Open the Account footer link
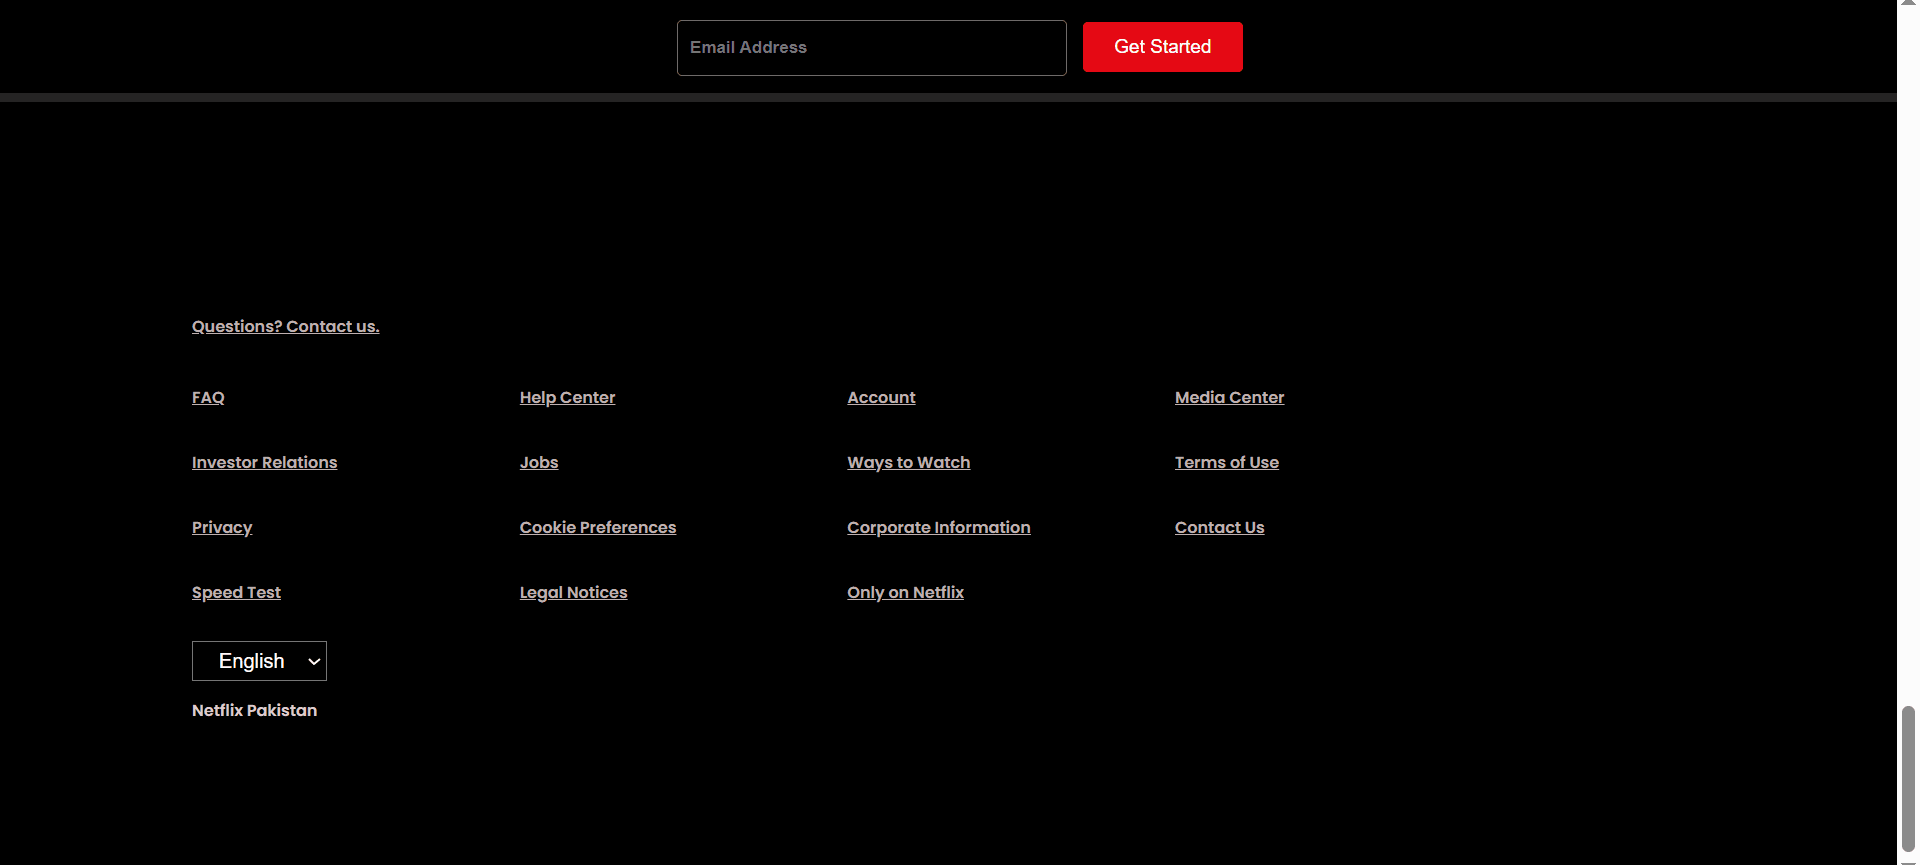This screenshot has height=865, width=1920. click(x=881, y=398)
